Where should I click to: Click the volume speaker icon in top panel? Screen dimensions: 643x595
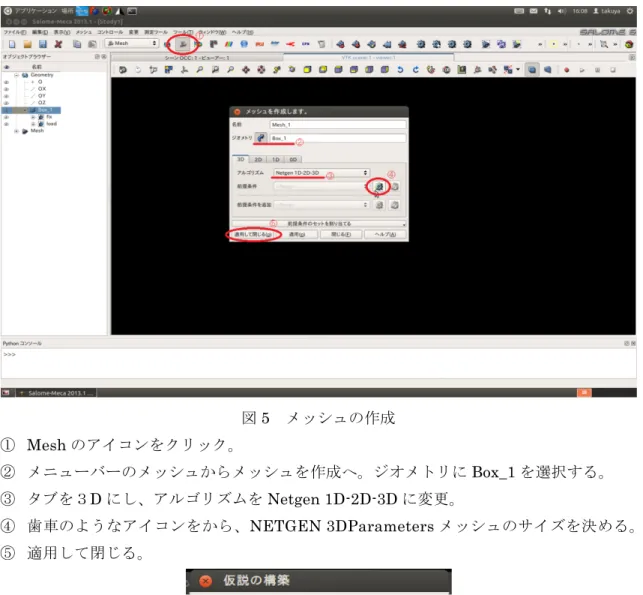pyautogui.click(x=561, y=11)
